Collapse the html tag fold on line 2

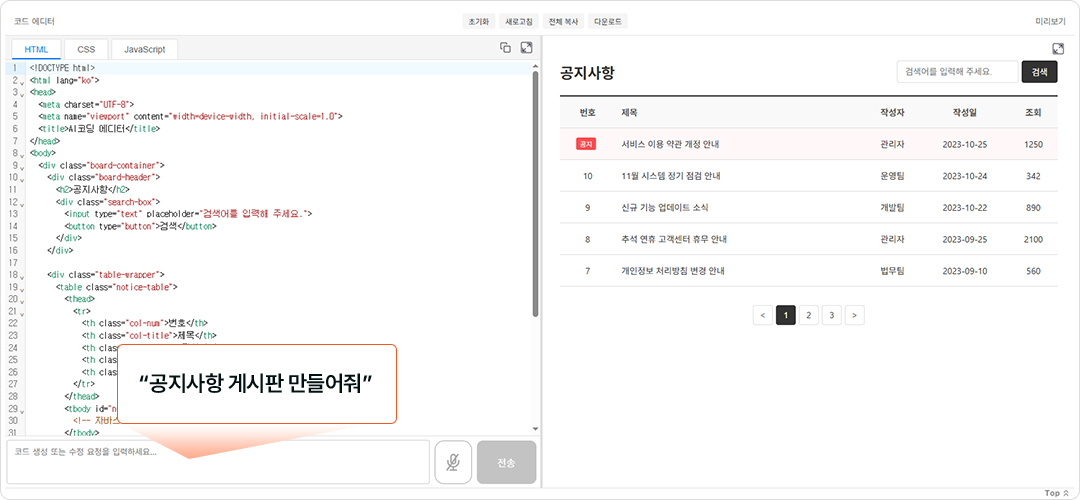click(23, 82)
